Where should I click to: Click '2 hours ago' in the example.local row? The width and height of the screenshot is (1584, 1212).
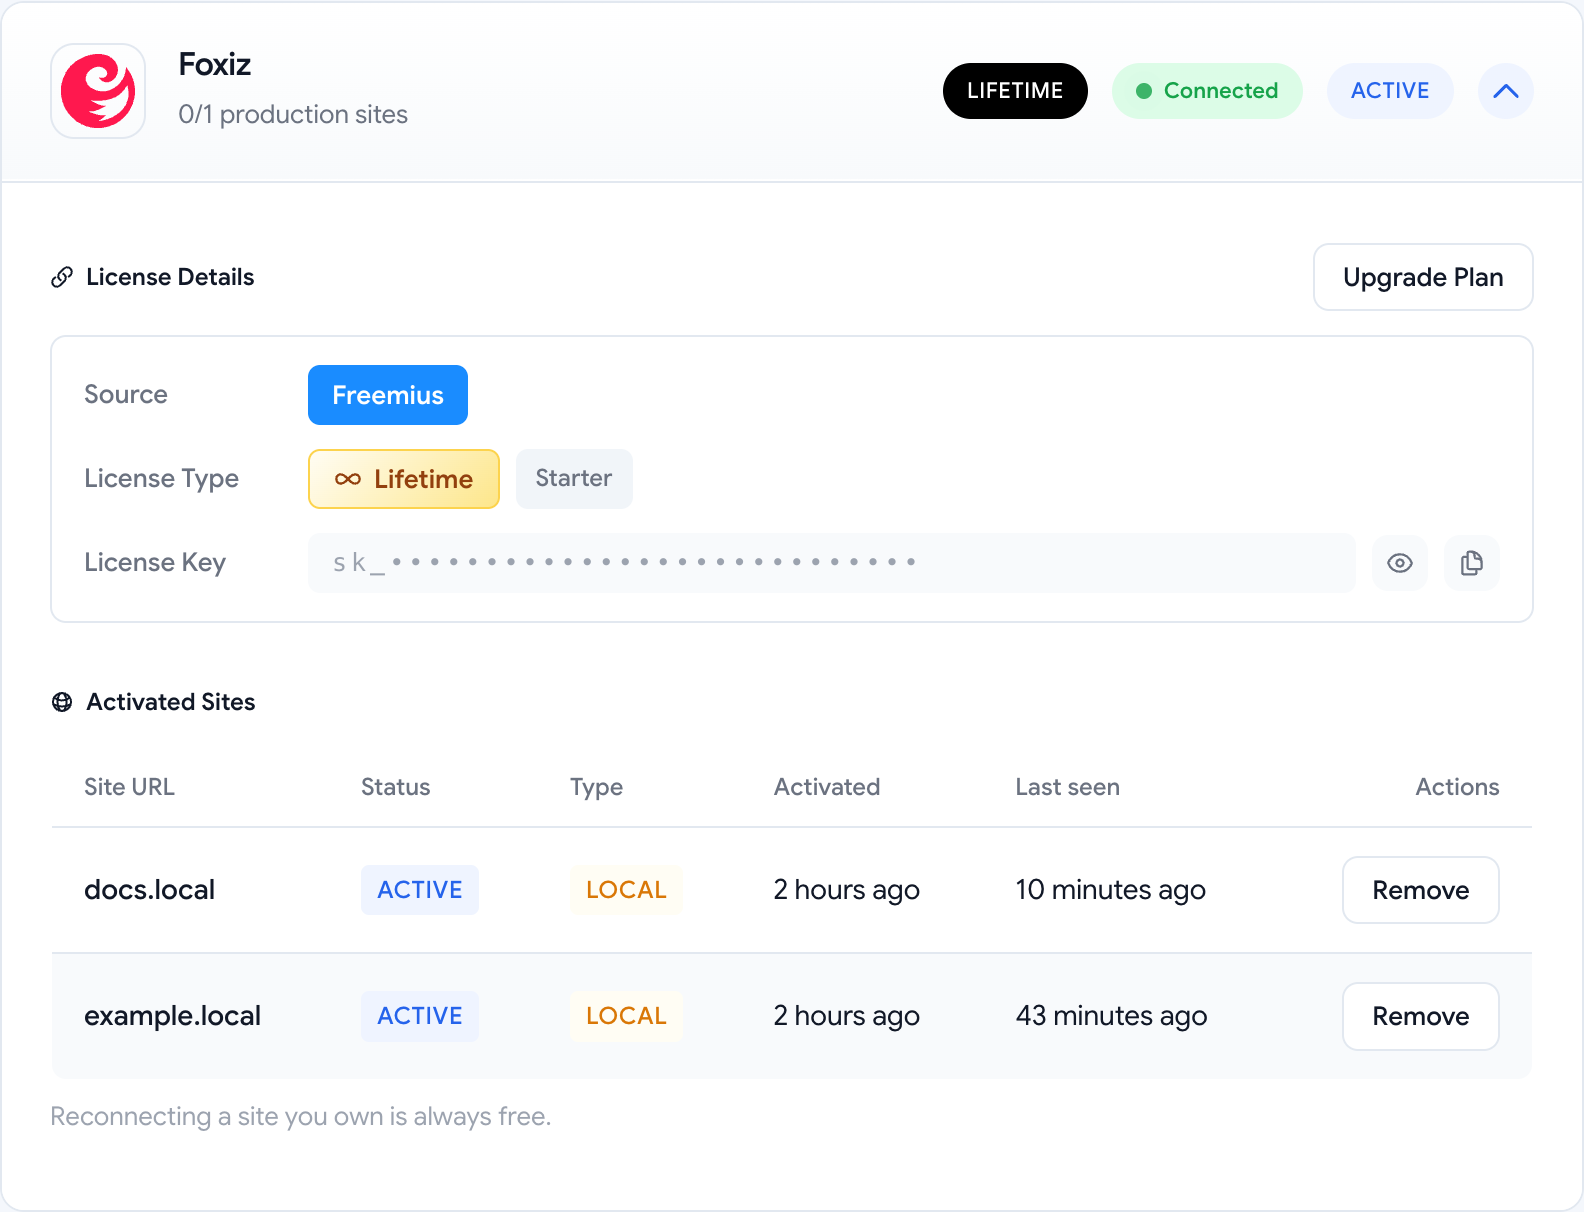tap(847, 1016)
